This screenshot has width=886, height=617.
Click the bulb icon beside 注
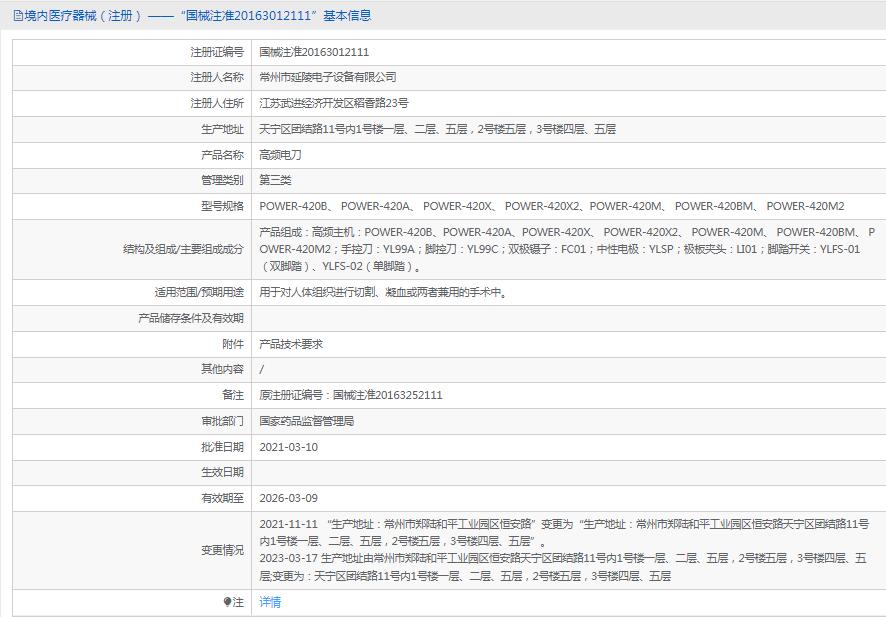[227, 602]
